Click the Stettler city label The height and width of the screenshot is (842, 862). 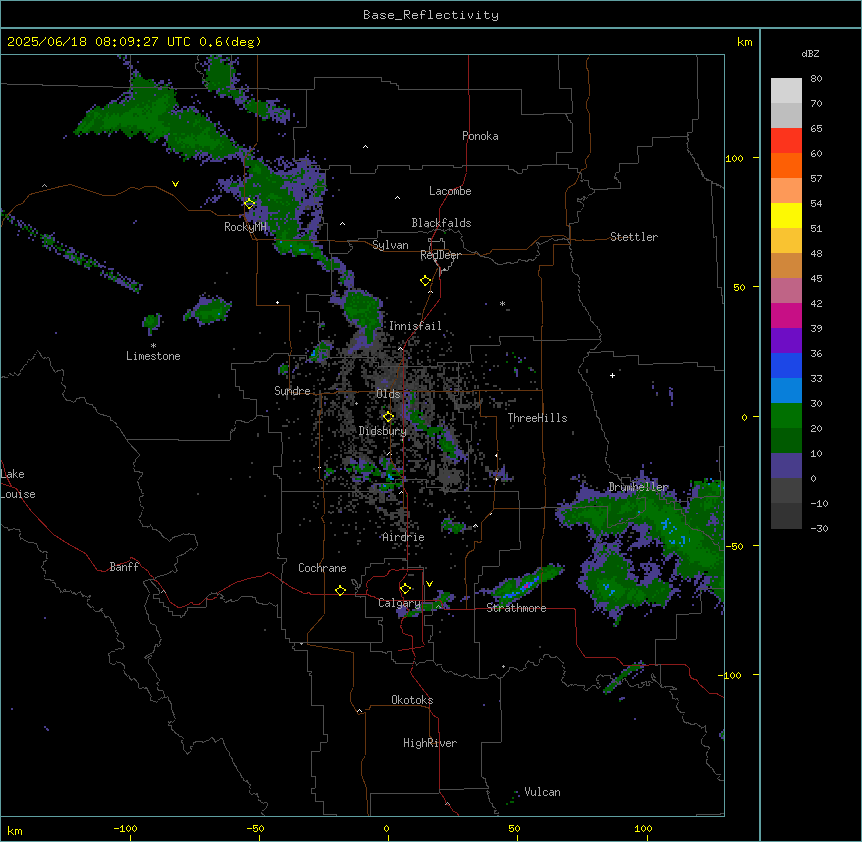click(x=634, y=237)
